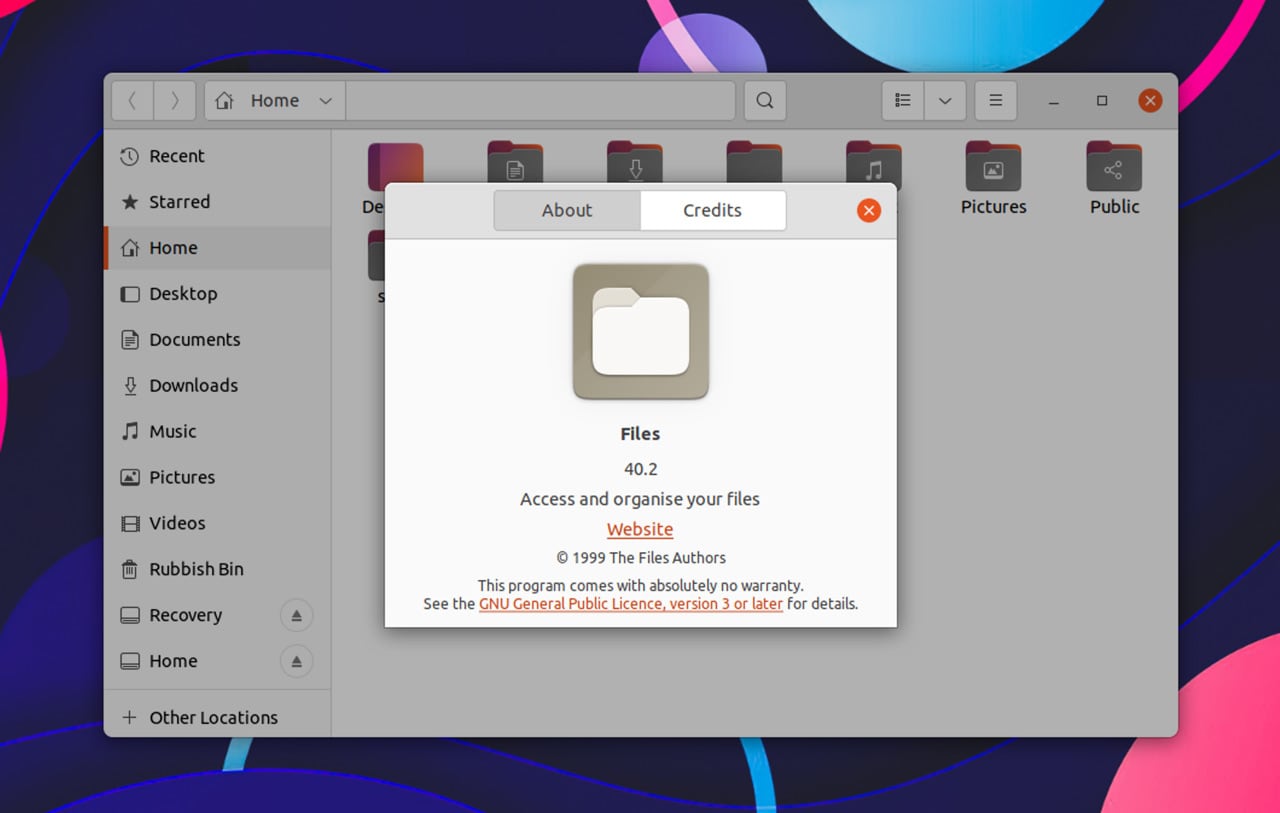Open Rubbish Bin in the sidebar
The width and height of the screenshot is (1280, 813).
point(217,570)
